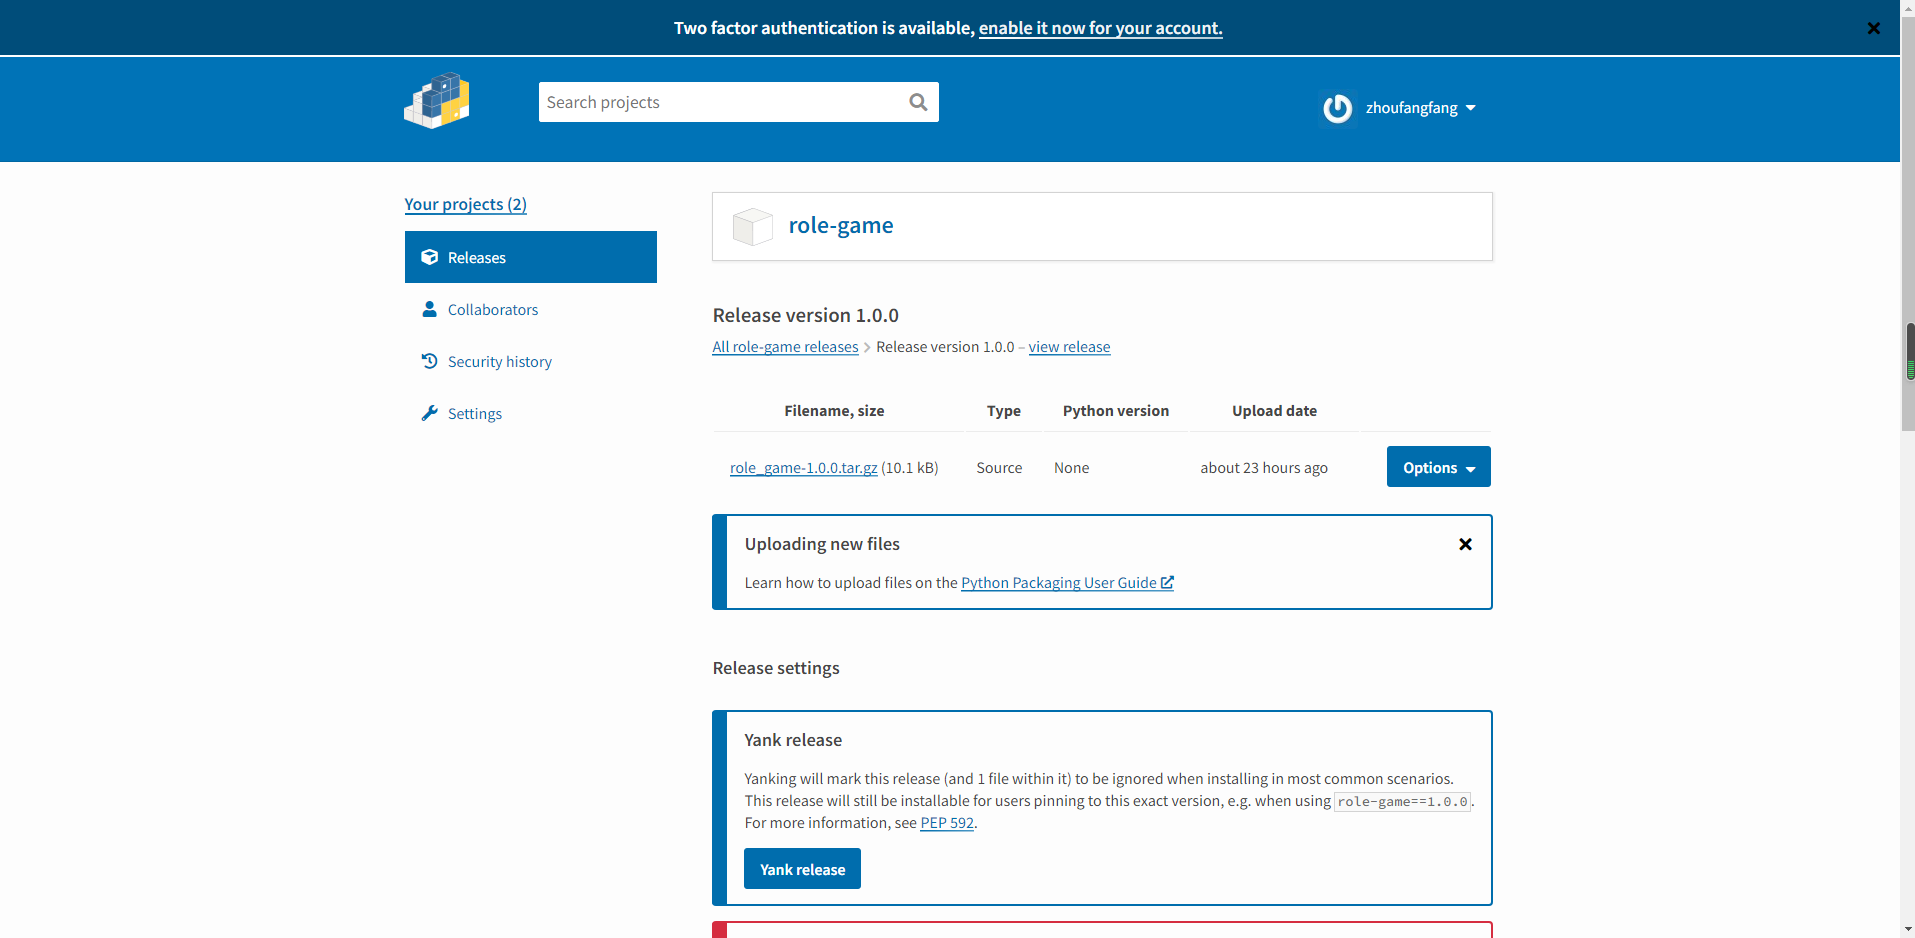Image resolution: width=1915 pixels, height=938 pixels.
Task: Open the Releases sidebar tab
Action: (x=531, y=257)
